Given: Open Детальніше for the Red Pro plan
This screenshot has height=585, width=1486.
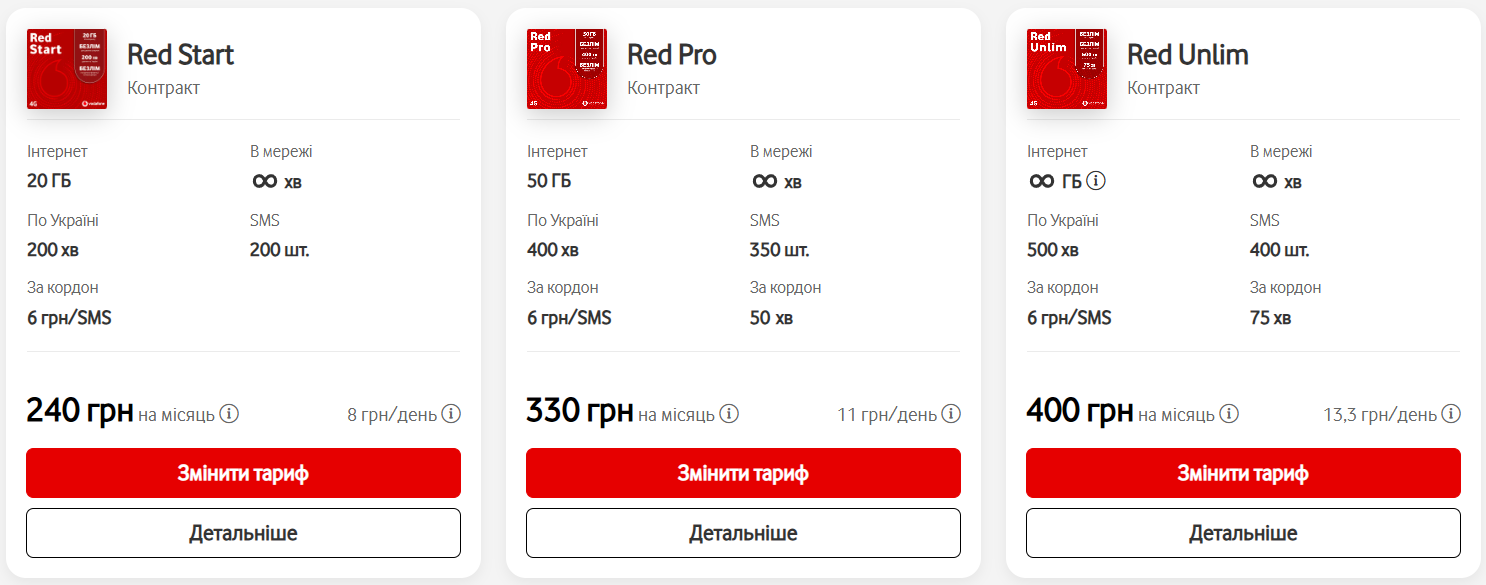Looking at the screenshot, I should coord(743,533).
